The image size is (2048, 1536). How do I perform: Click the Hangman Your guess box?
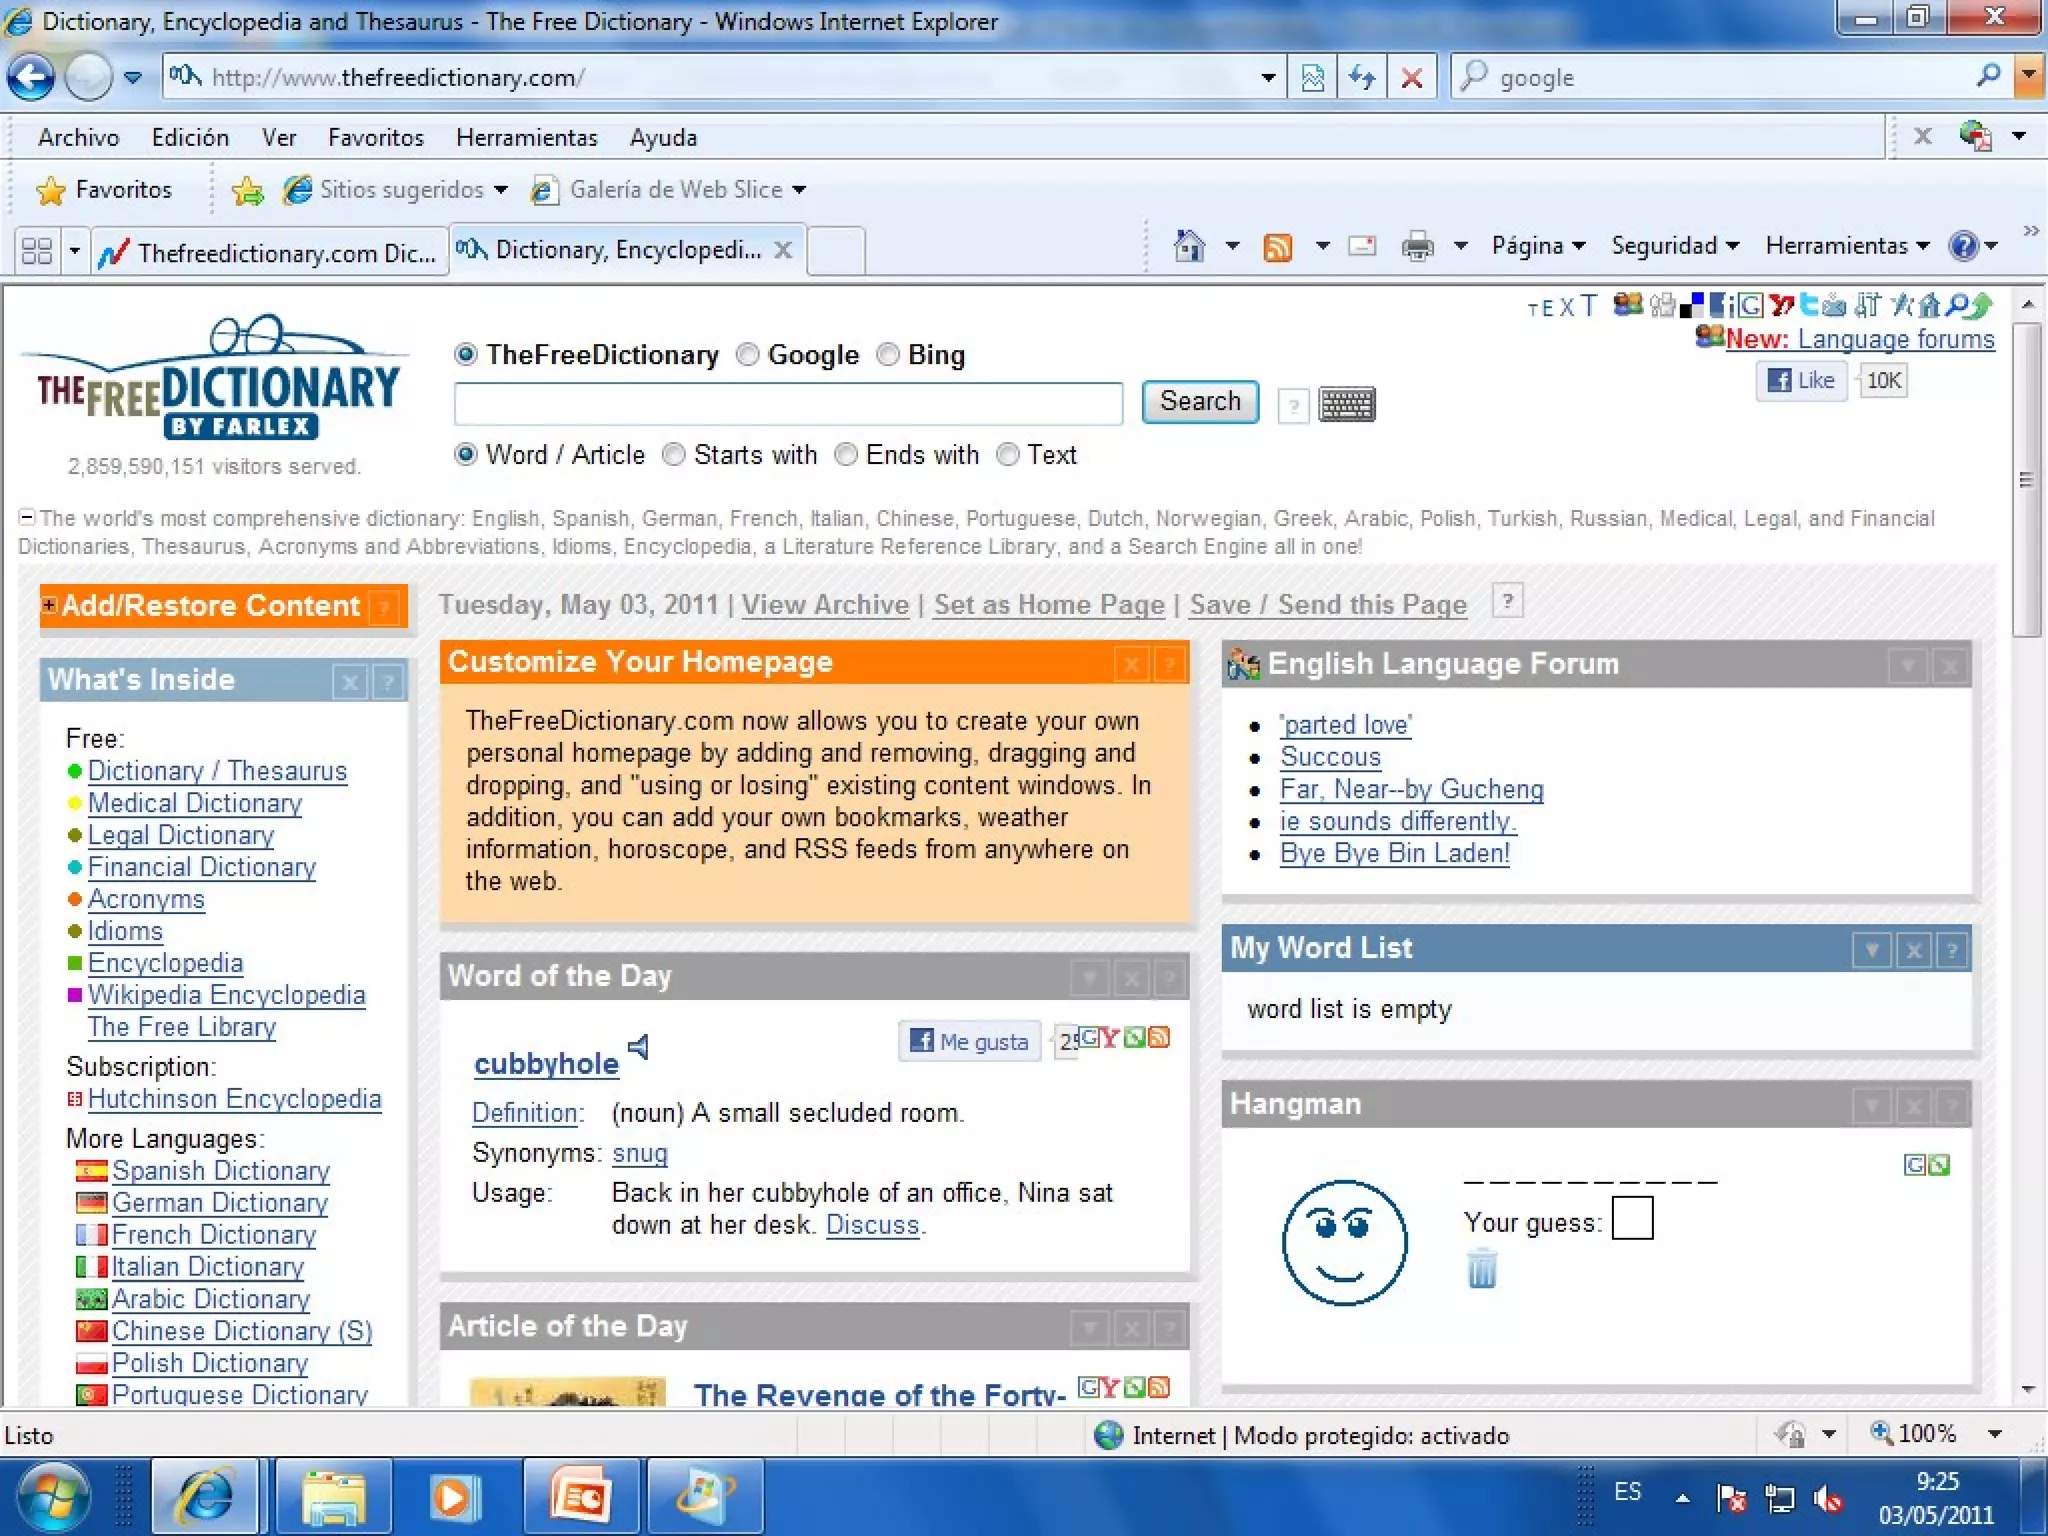pyautogui.click(x=1632, y=1219)
